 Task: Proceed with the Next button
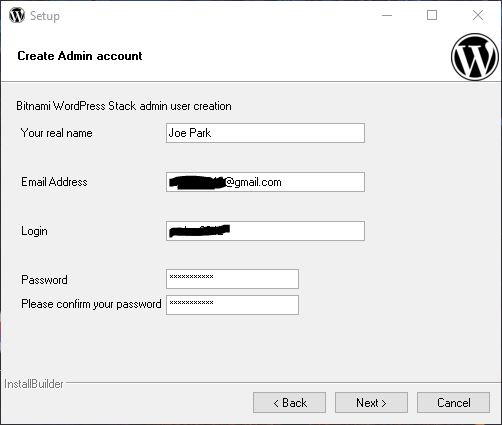[x=371, y=403]
